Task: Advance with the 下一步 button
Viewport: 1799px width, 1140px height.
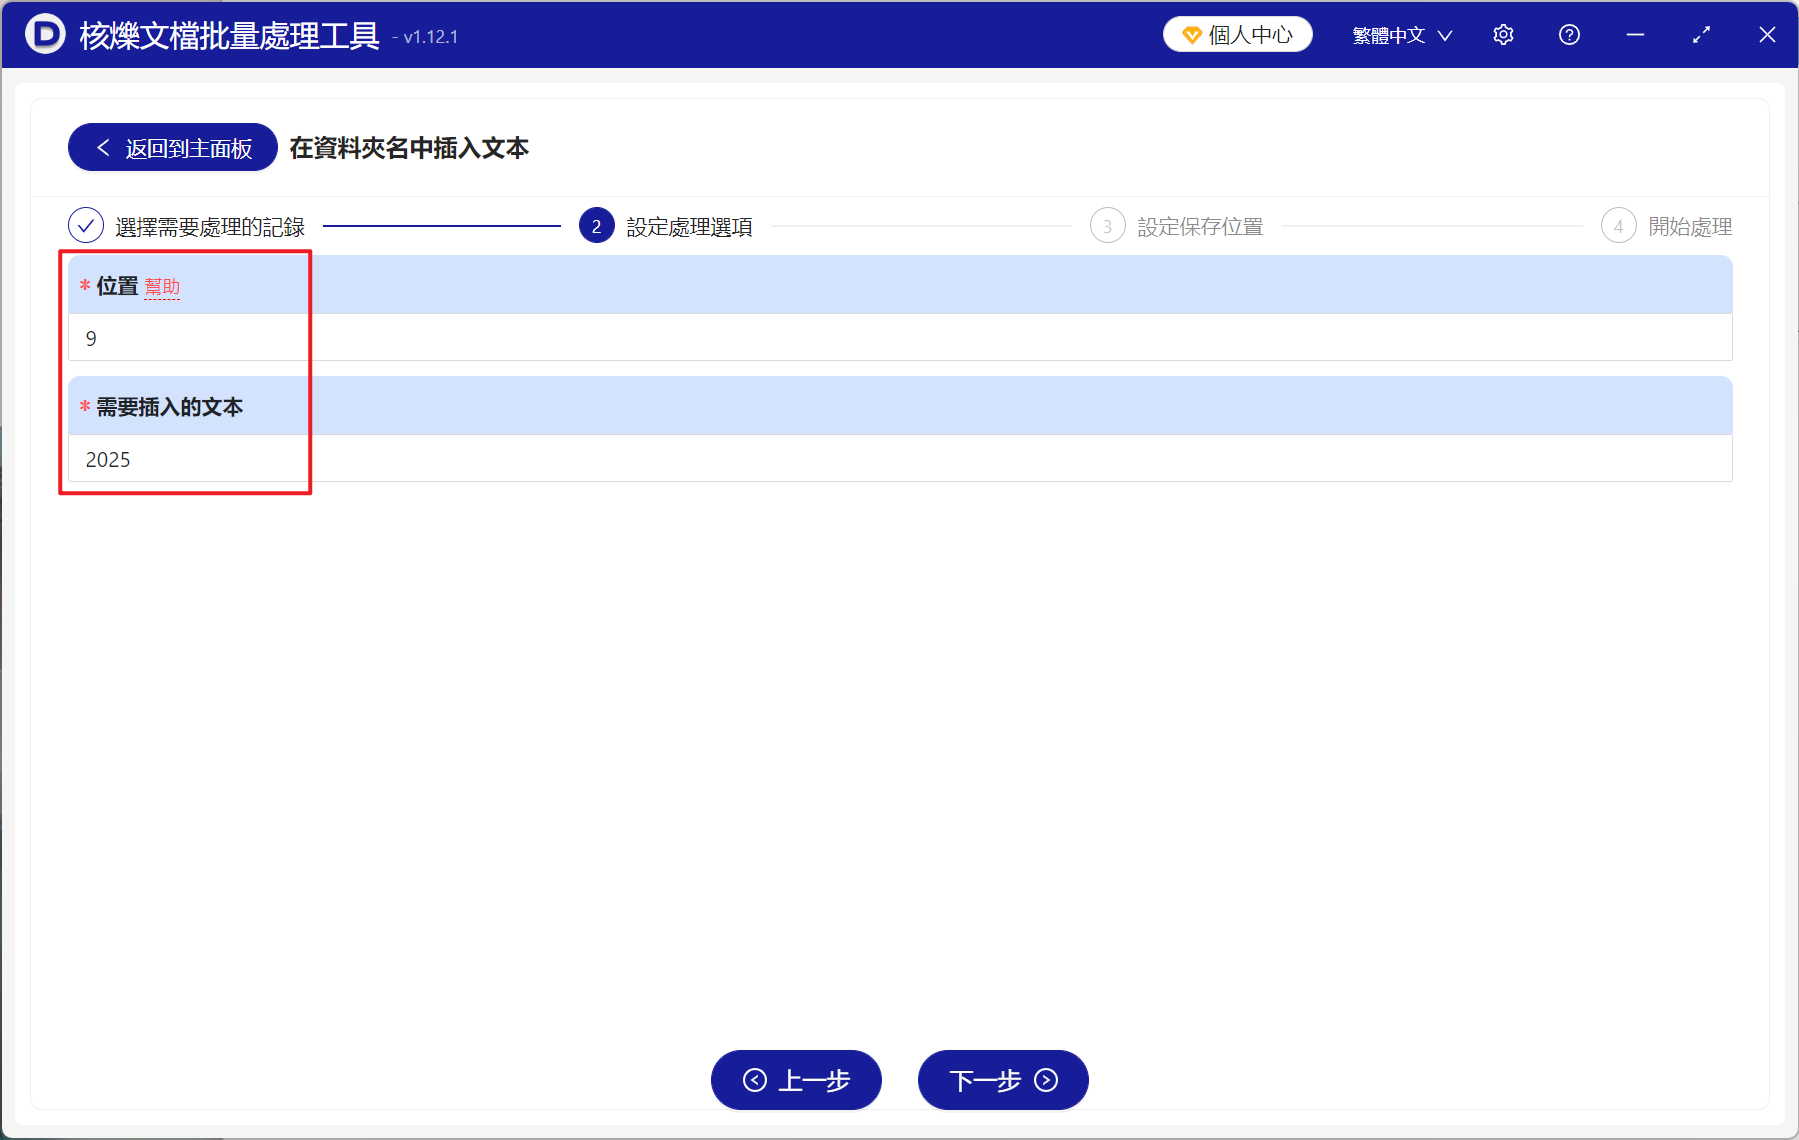Action: tap(1002, 1081)
